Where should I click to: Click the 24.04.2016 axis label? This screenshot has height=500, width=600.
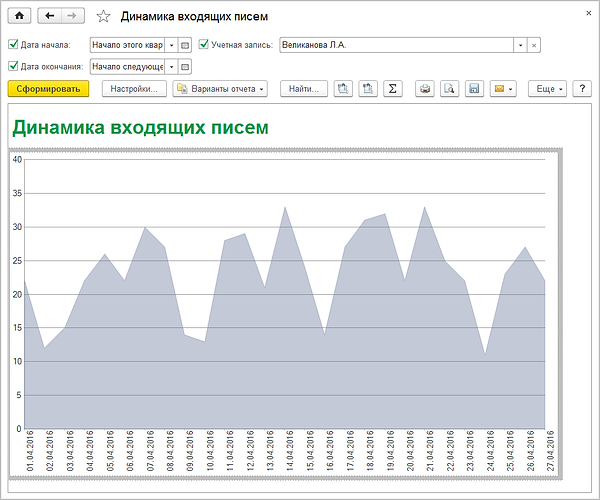coord(490,451)
